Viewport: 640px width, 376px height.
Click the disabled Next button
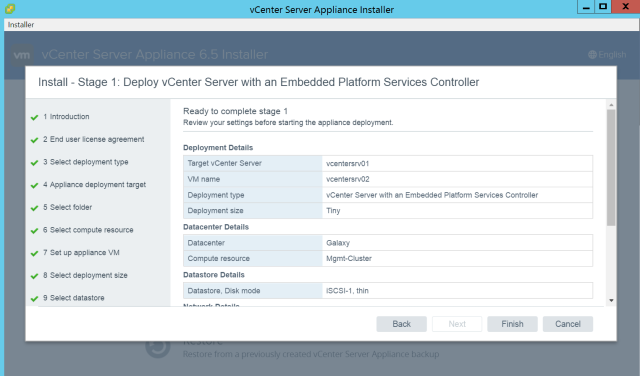(x=457, y=324)
